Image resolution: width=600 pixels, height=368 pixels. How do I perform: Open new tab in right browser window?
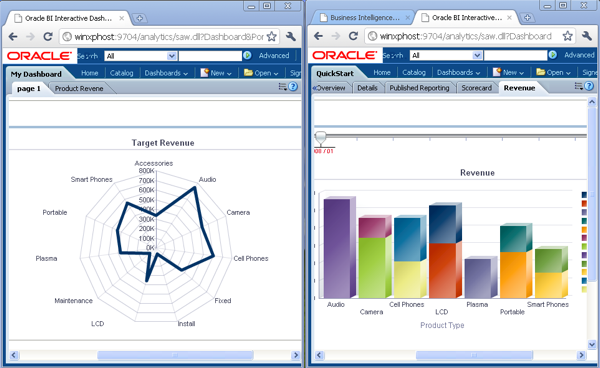[527, 18]
